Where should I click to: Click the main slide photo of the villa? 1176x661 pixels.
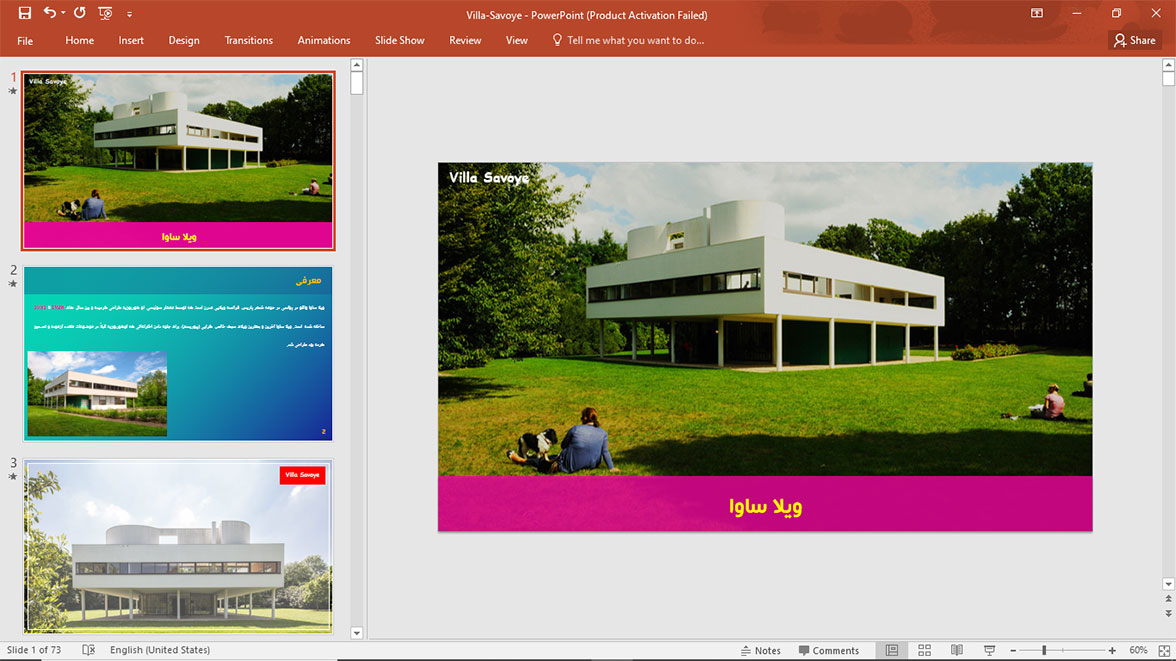click(765, 319)
